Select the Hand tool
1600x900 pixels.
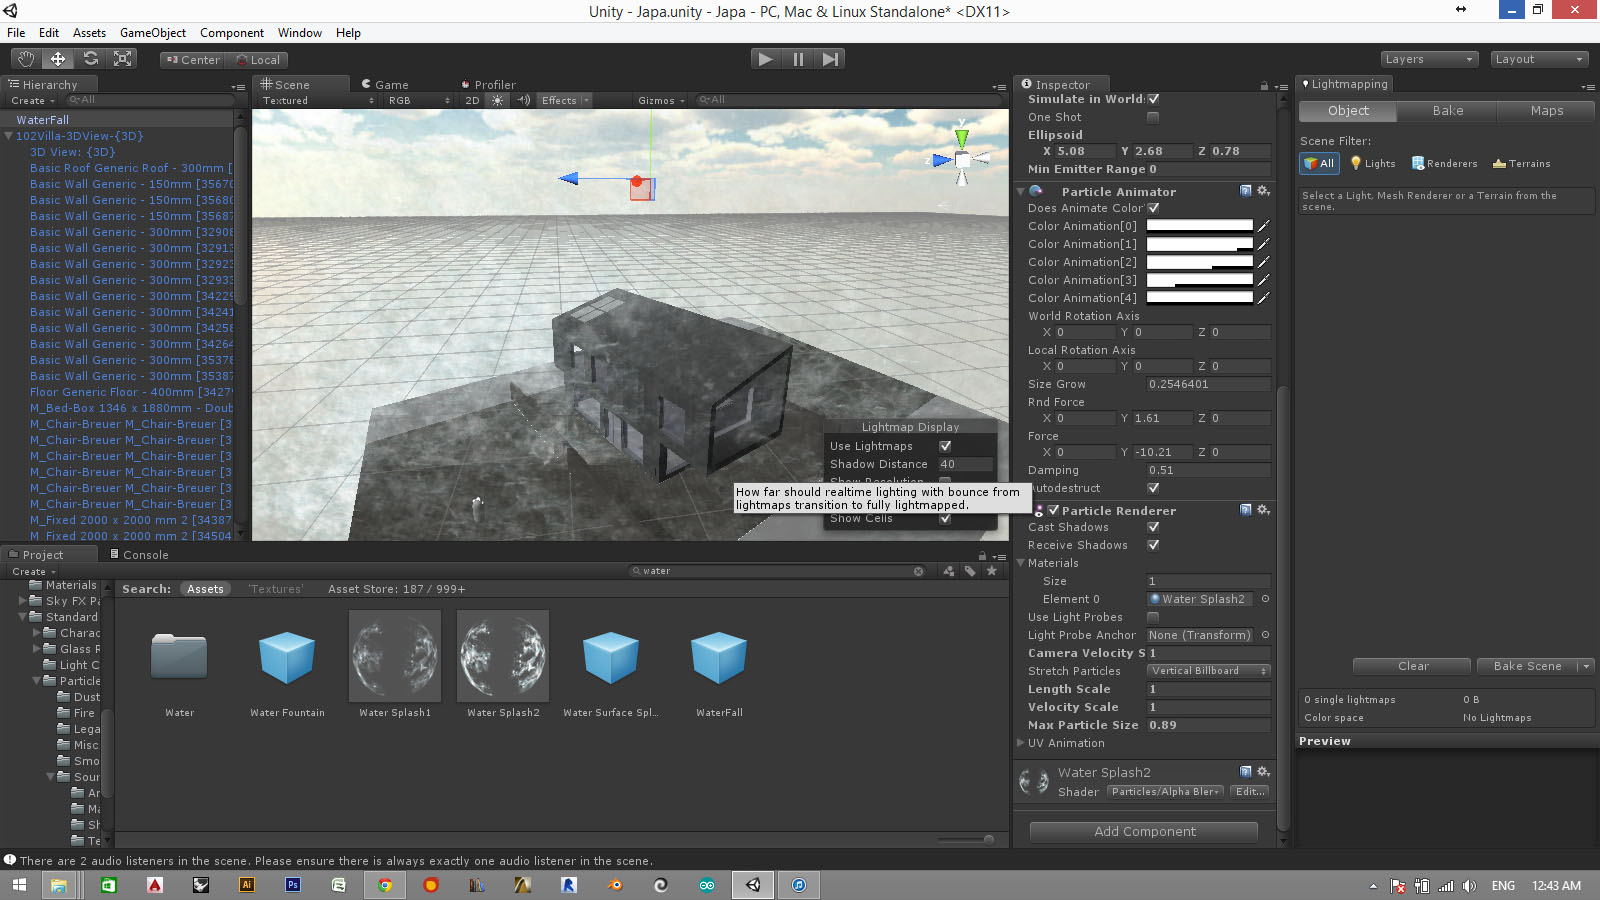[x=26, y=59]
